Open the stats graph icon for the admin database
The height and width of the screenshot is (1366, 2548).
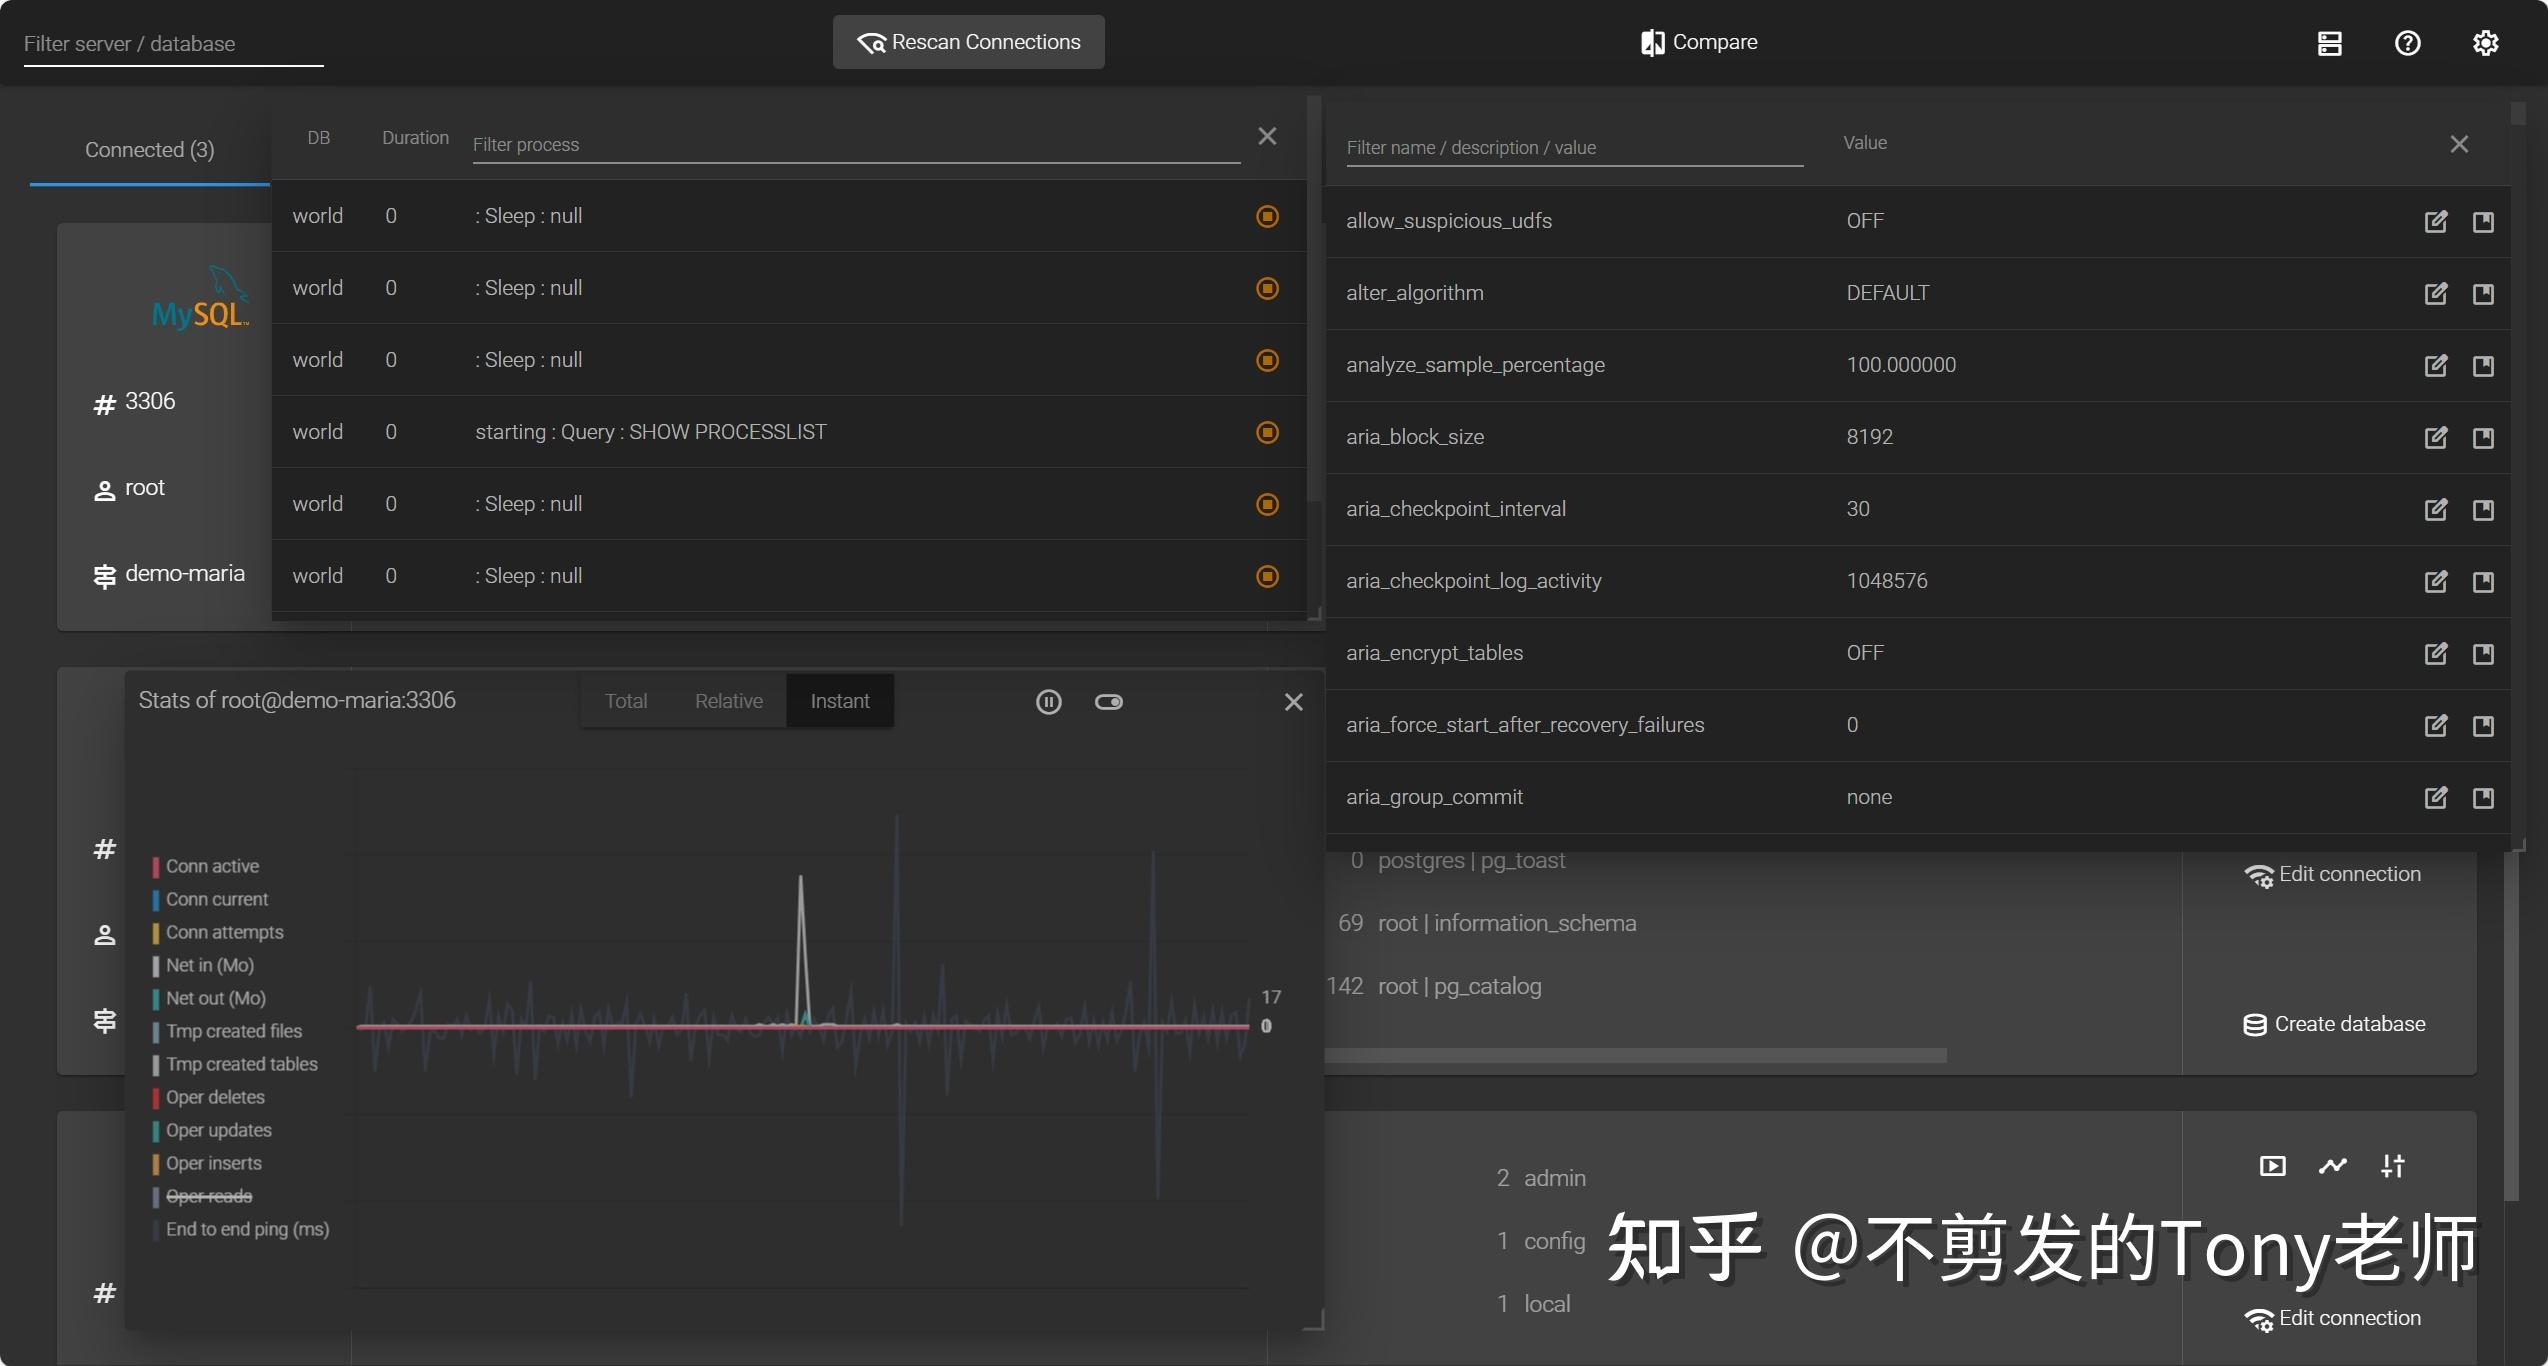point(2333,1166)
